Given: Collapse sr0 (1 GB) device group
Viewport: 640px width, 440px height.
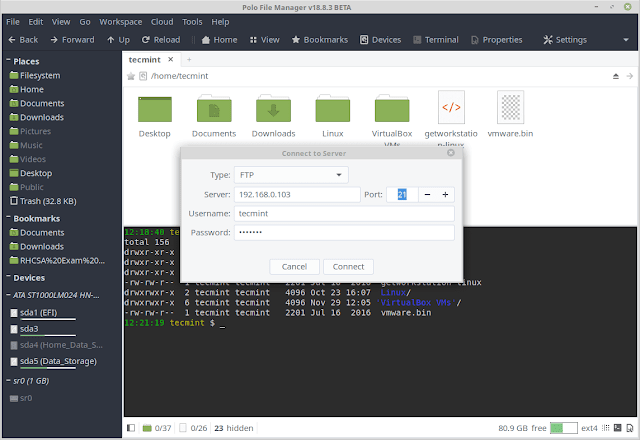Looking at the screenshot, I should 8,381.
